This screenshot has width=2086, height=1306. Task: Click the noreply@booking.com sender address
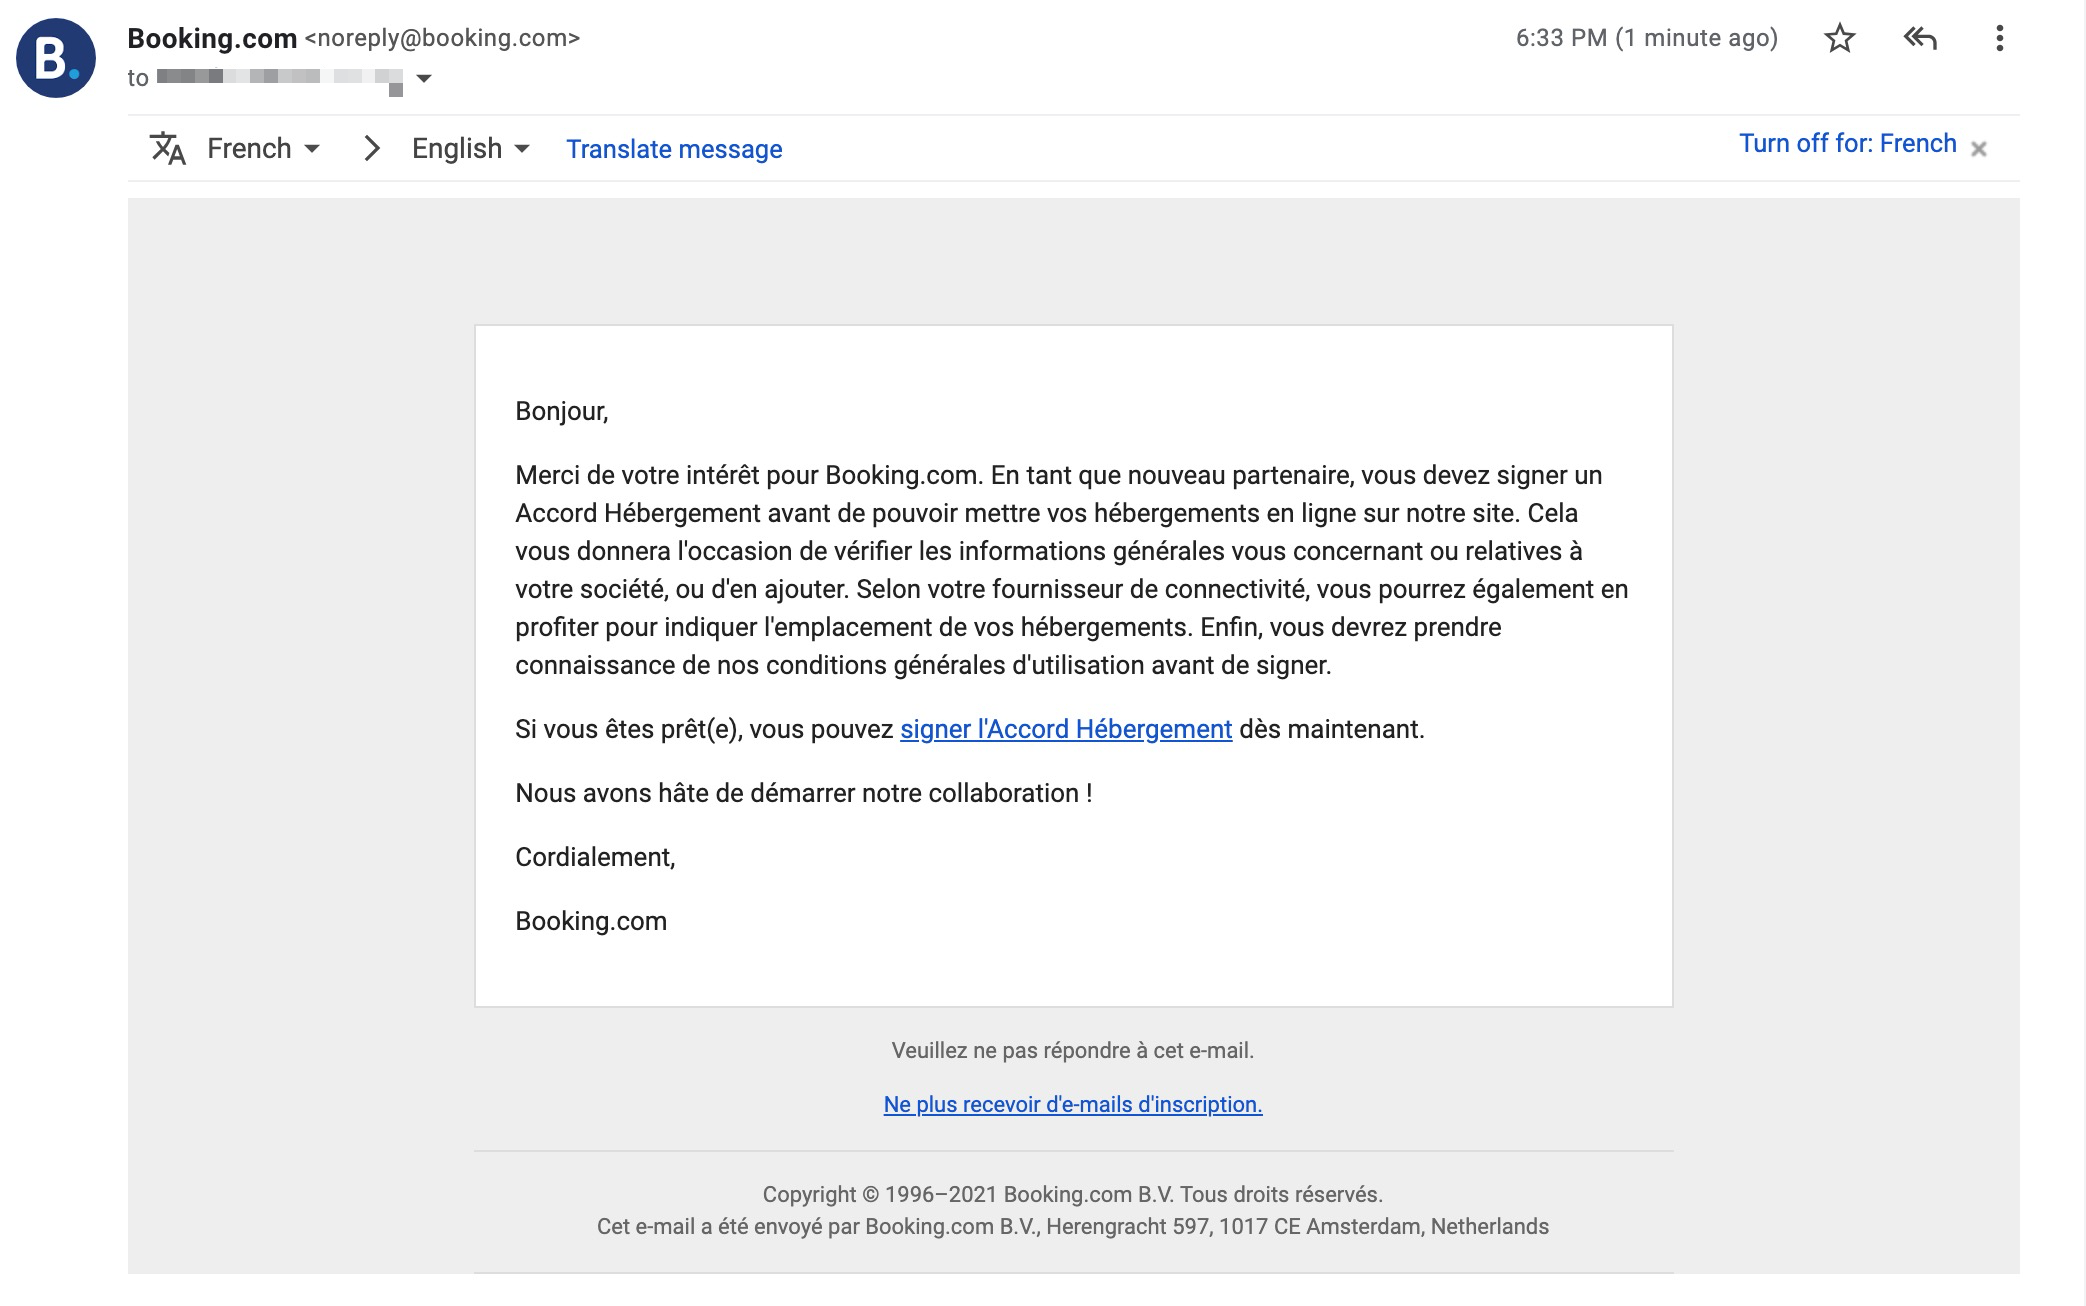click(442, 38)
